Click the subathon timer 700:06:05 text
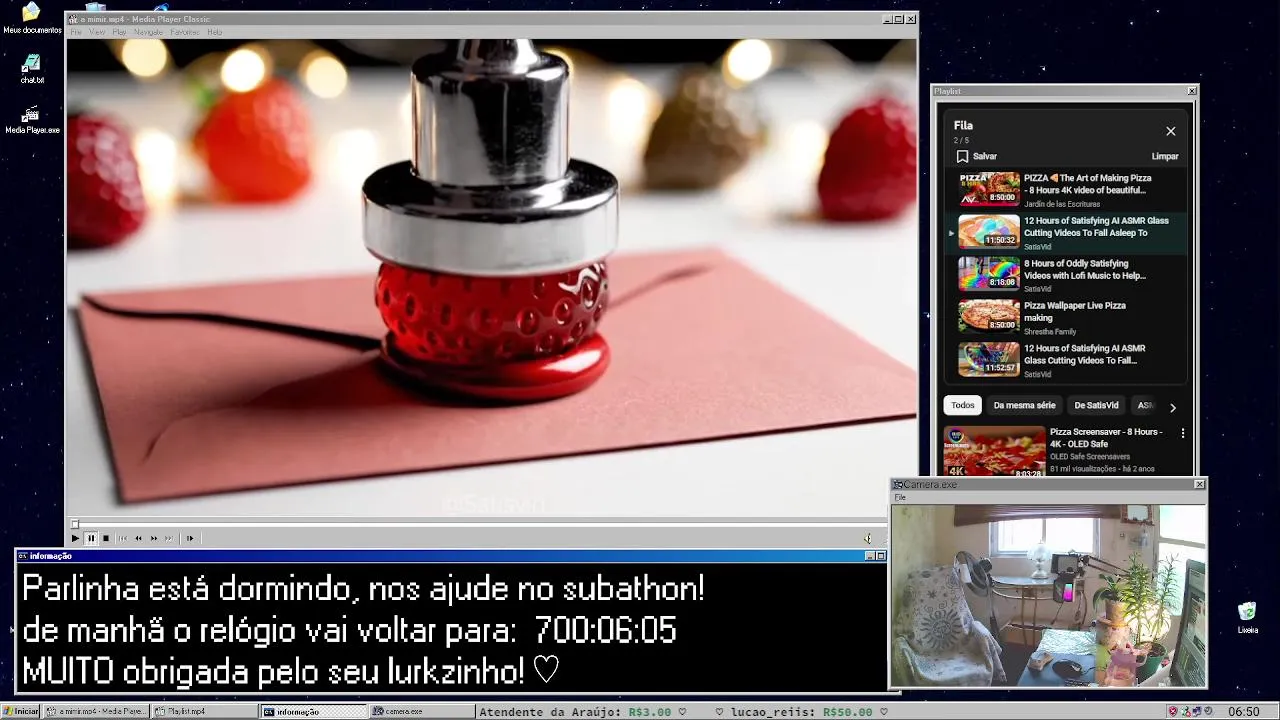The width and height of the screenshot is (1280, 720). tap(605, 631)
